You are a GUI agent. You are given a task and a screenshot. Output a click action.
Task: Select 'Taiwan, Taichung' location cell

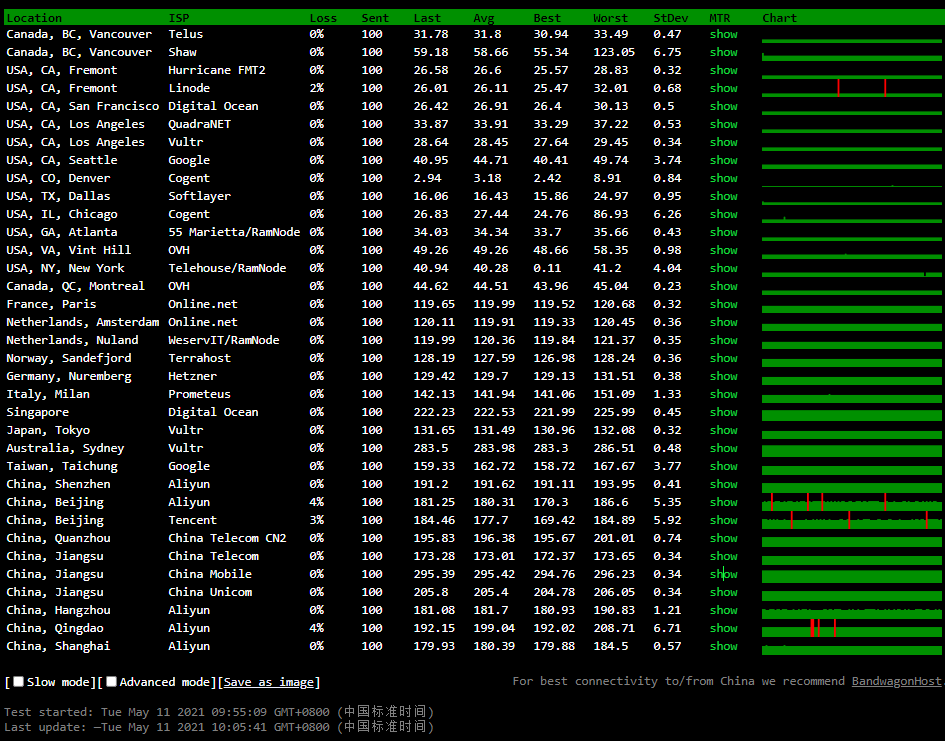coord(62,466)
